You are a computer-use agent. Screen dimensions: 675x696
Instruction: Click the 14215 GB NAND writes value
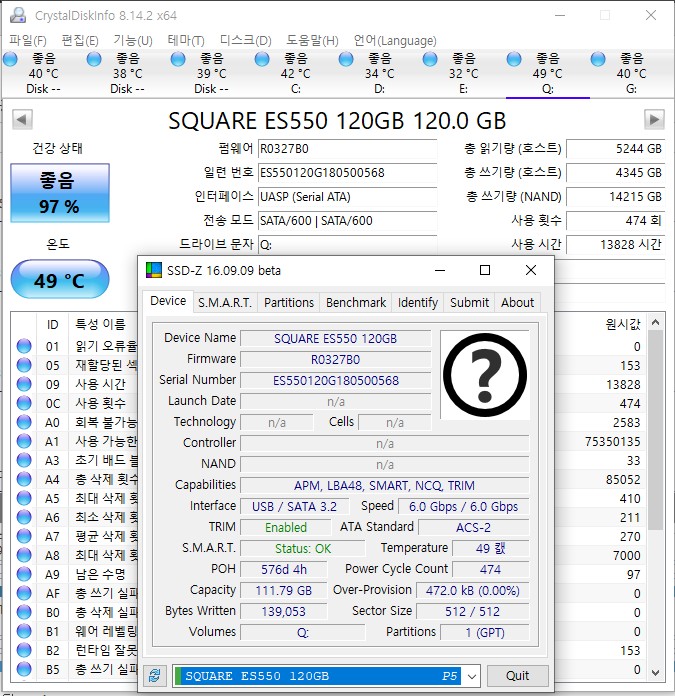[x=616, y=197]
